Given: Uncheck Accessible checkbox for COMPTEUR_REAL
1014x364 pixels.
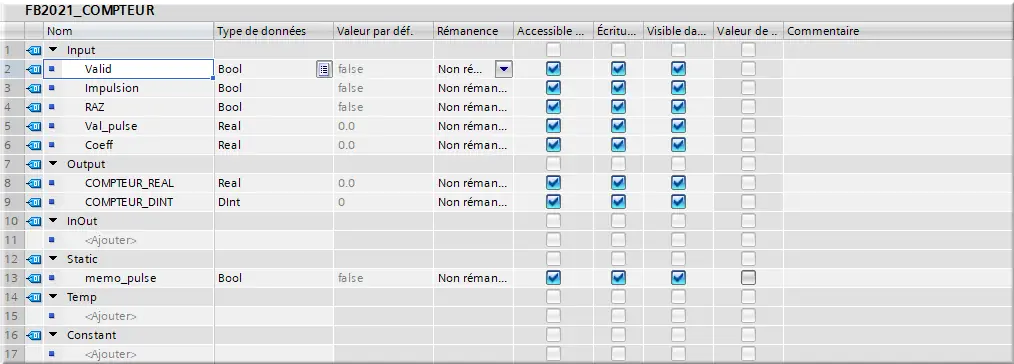Looking at the screenshot, I should coord(554,183).
